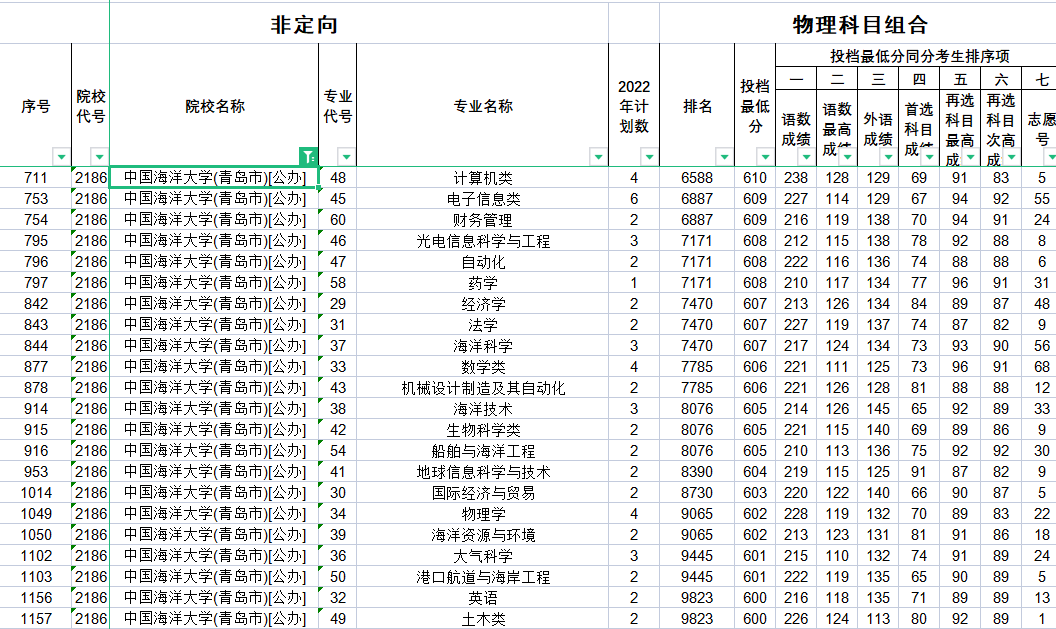
Task: Select the 海洋资源与环境 cell
Action: (482, 535)
